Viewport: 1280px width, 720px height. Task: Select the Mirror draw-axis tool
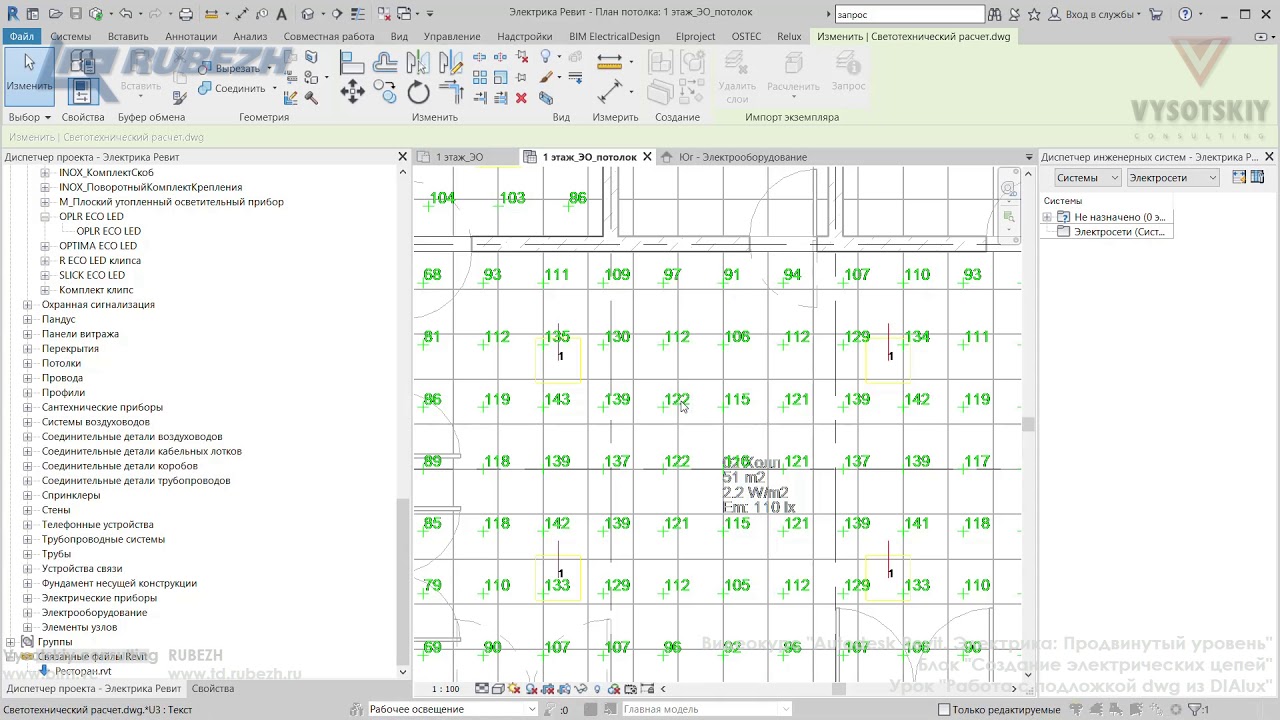[451, 63]
